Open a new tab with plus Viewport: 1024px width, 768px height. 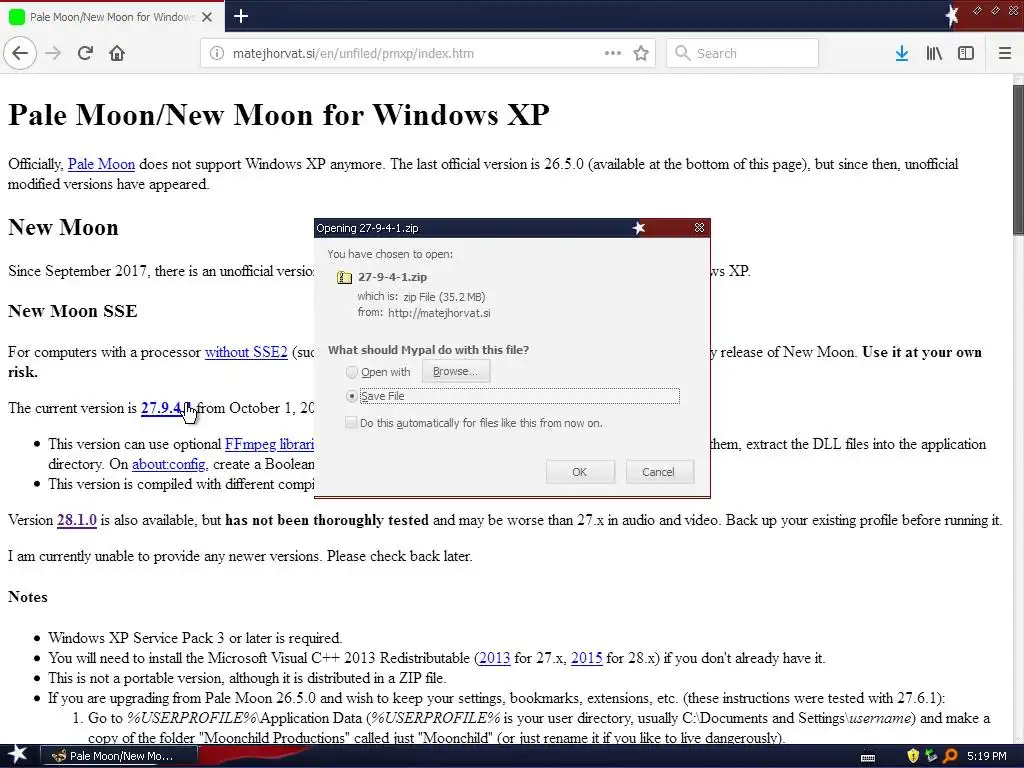pyautogui.click(x=241, y=16)
